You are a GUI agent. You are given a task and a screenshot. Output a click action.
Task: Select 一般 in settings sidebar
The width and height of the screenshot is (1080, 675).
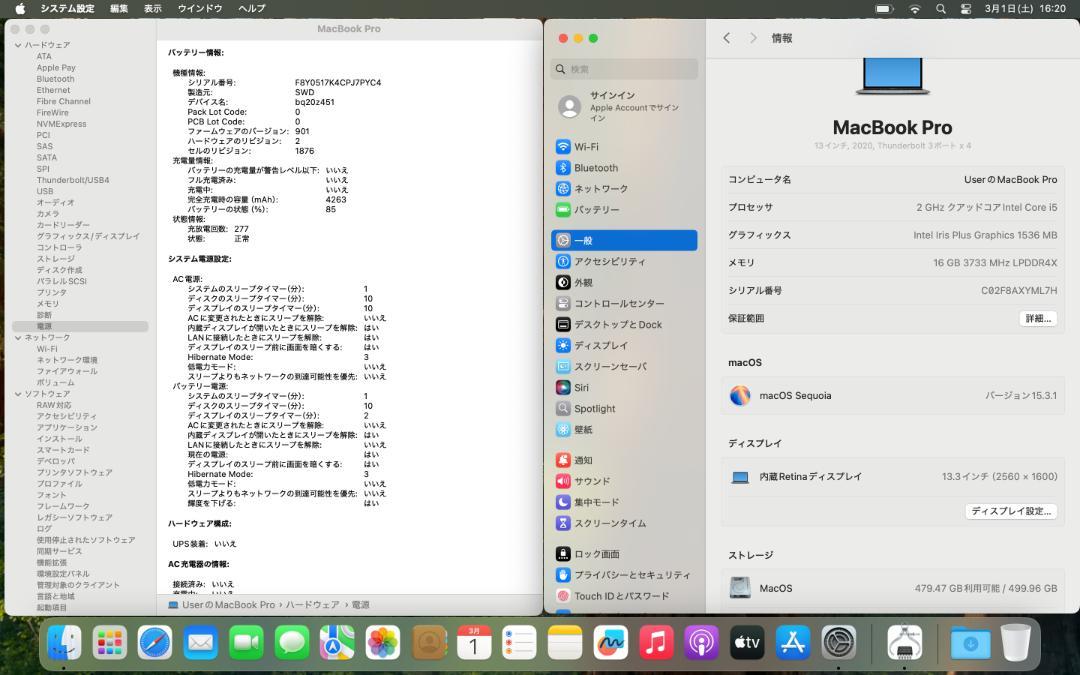624,240
